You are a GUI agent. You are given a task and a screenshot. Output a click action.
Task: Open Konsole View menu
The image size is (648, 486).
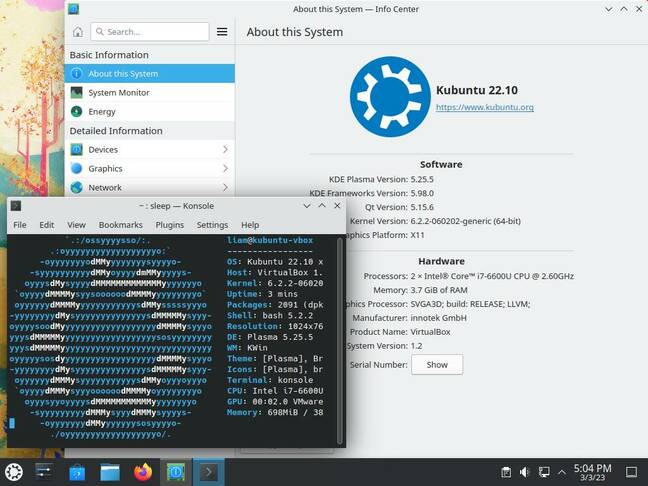[x=76, y=225]
